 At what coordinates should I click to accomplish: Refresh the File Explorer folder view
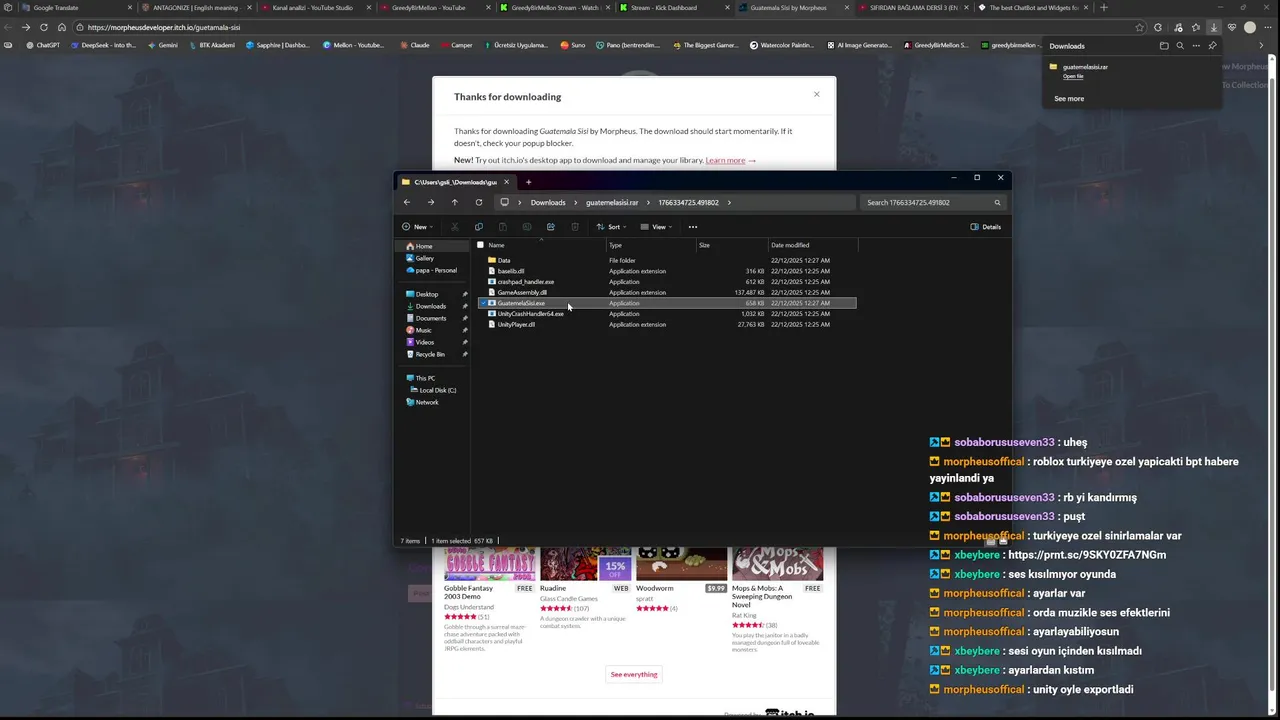tap(479, 202)
